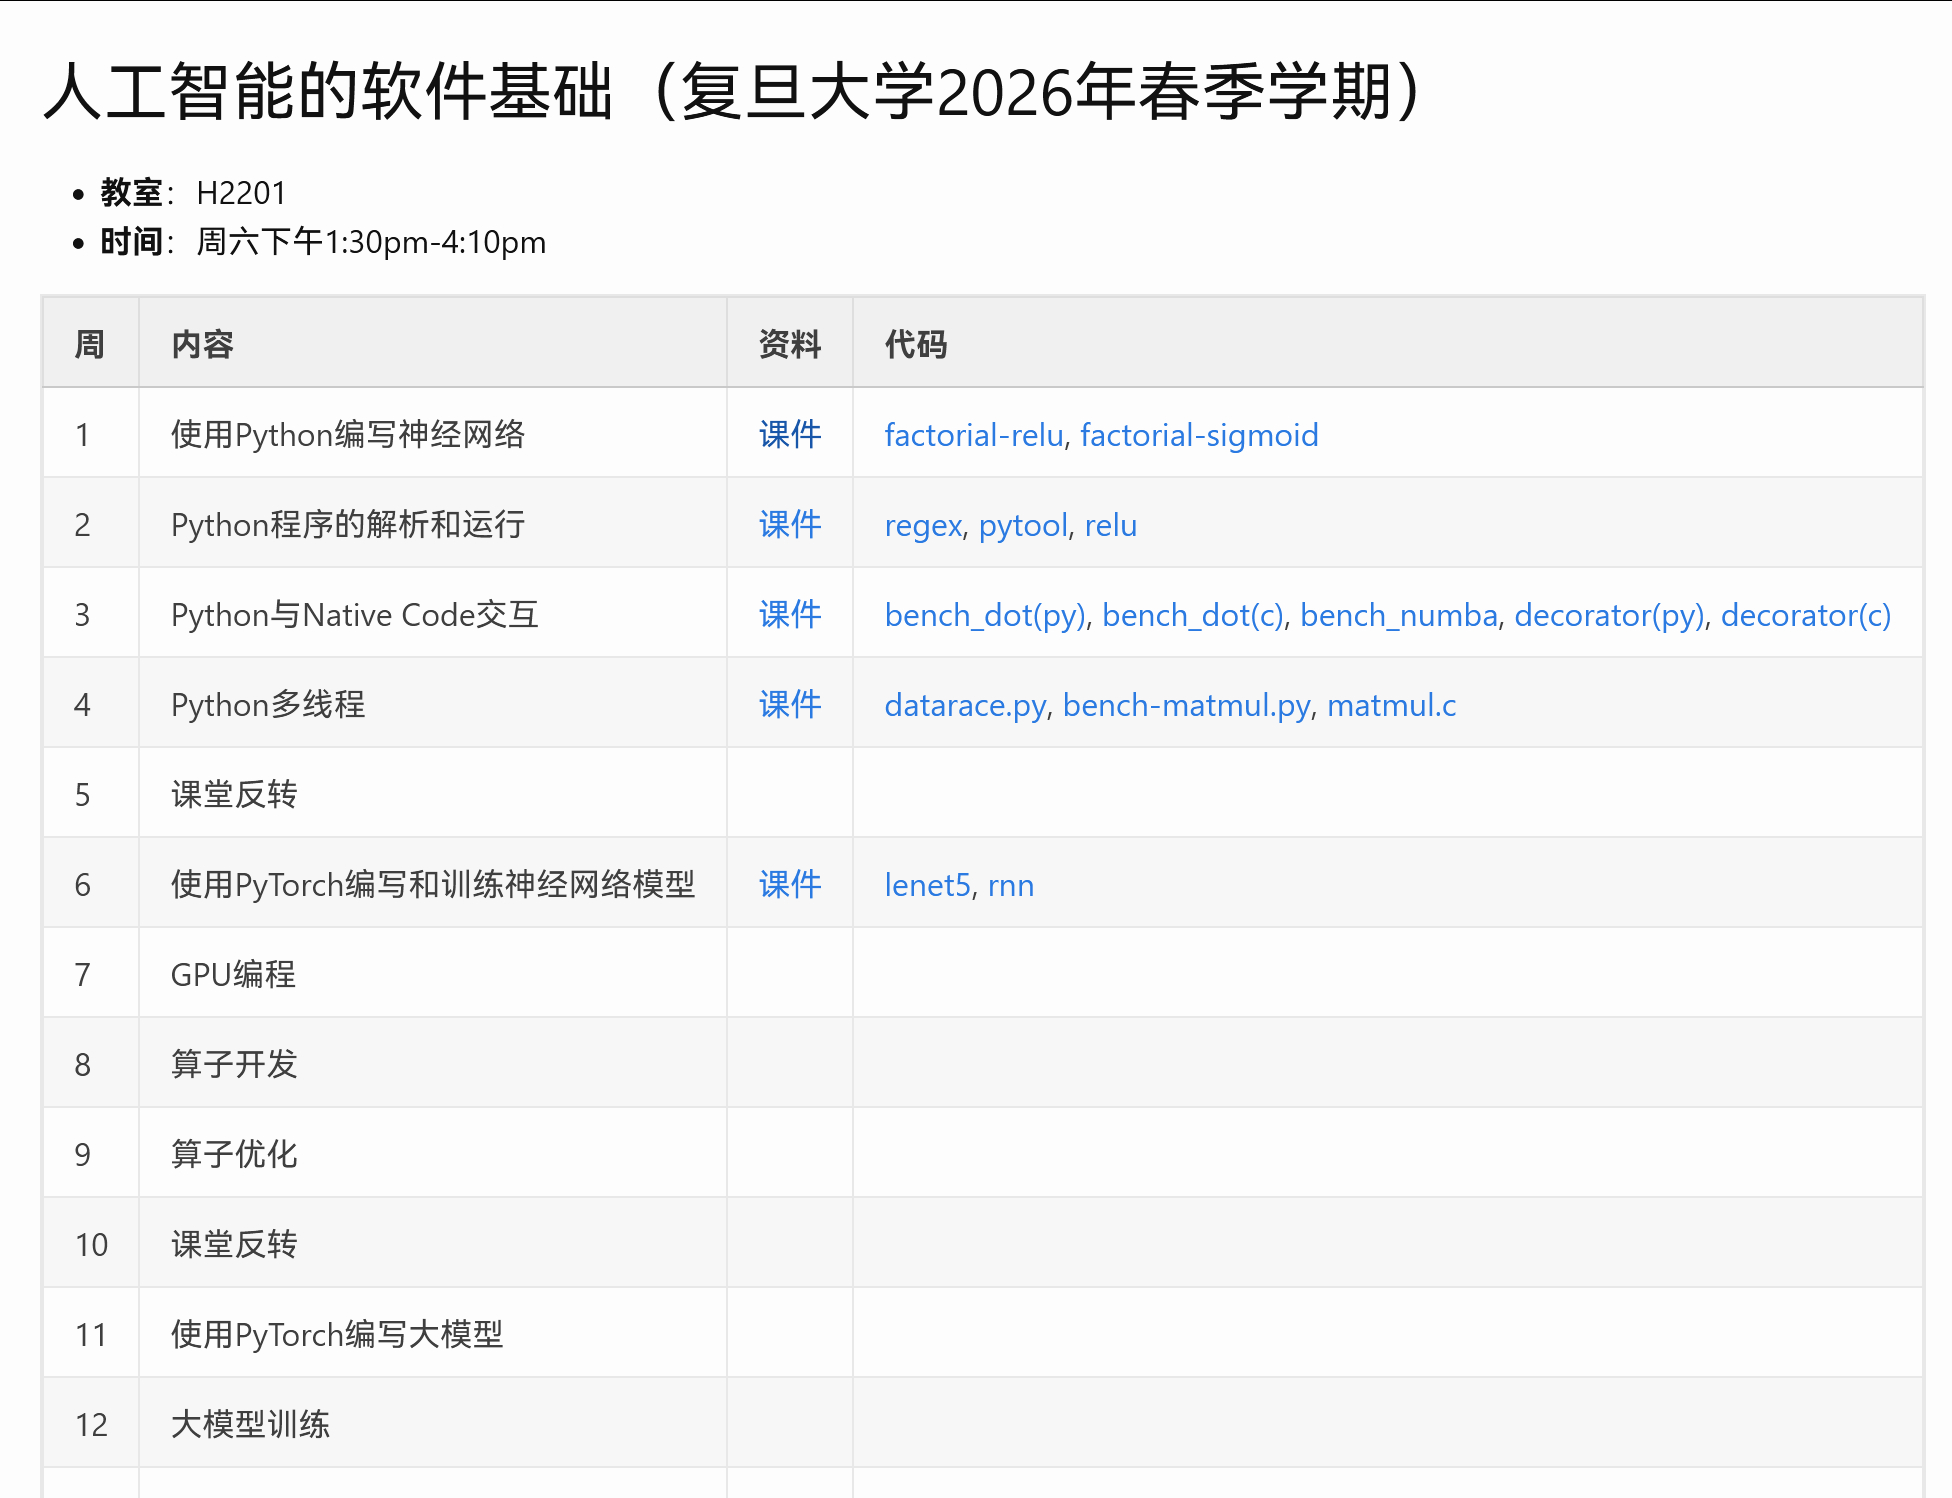Open the bench-matmul.py code link

pyautogui.click(x=1187, y=704)
